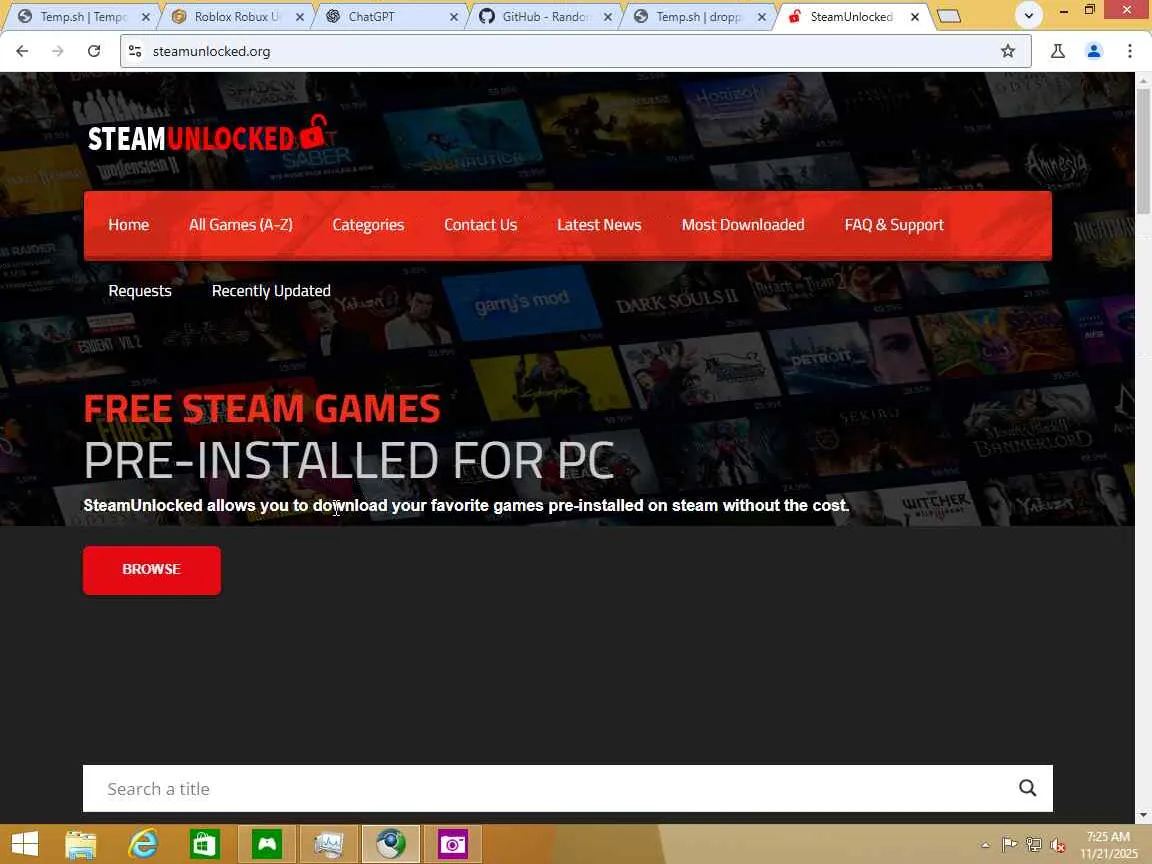Screen dimensions: 1152x864
Task: Expand the tab search dropdown
Action: point(1028,15)
